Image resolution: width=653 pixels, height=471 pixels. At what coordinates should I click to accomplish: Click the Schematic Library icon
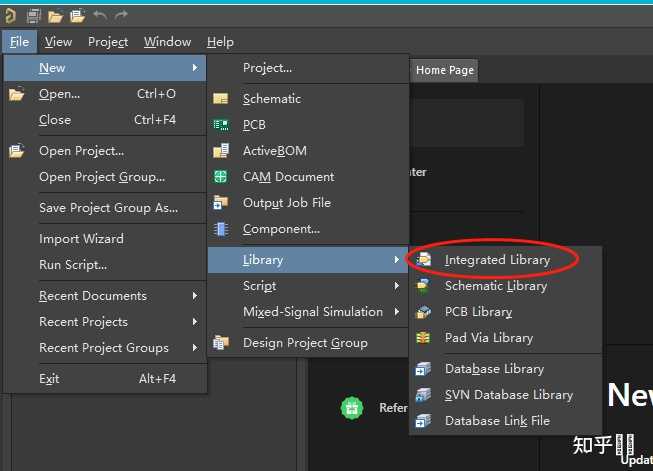tap(423, 286)
